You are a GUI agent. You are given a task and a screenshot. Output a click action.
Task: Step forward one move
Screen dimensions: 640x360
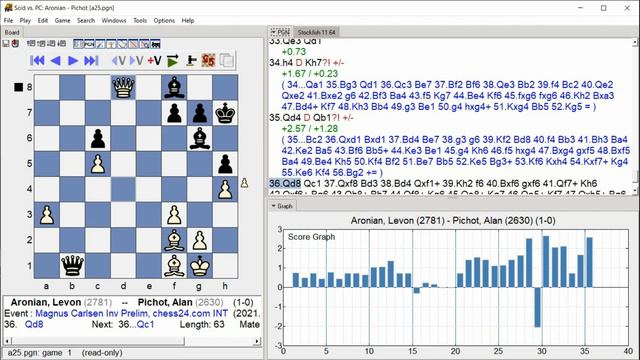73,61
